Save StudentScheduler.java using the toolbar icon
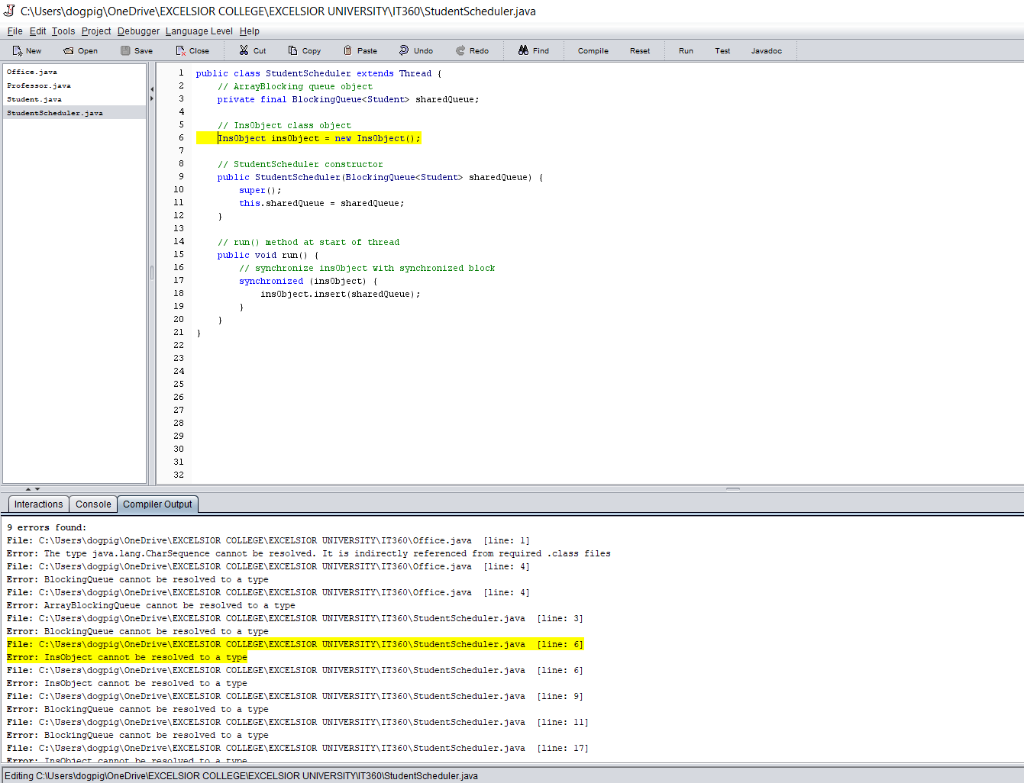The image size is (1024, 783). click(x=136, y=50)
